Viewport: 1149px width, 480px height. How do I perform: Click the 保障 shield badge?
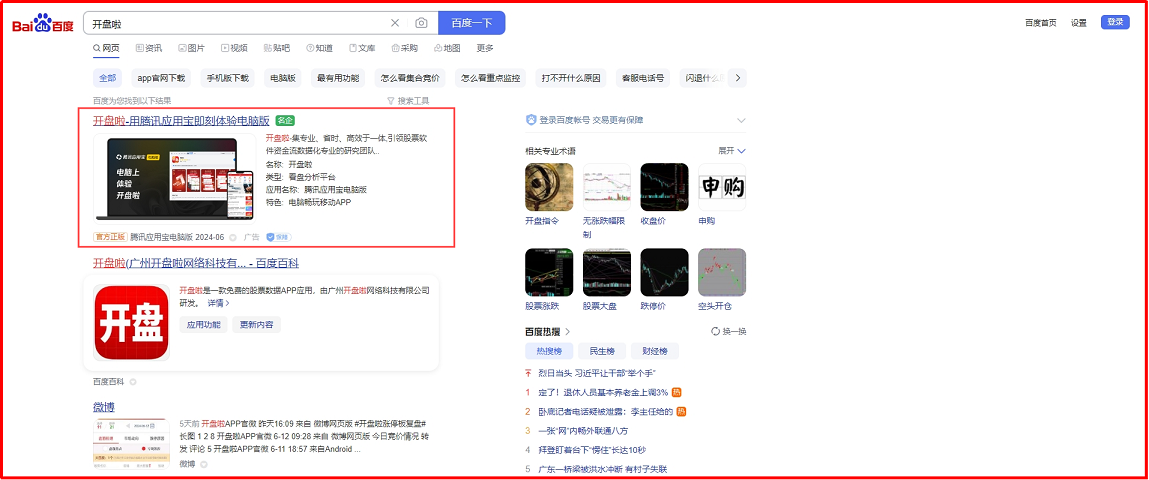tap(278, 237)
